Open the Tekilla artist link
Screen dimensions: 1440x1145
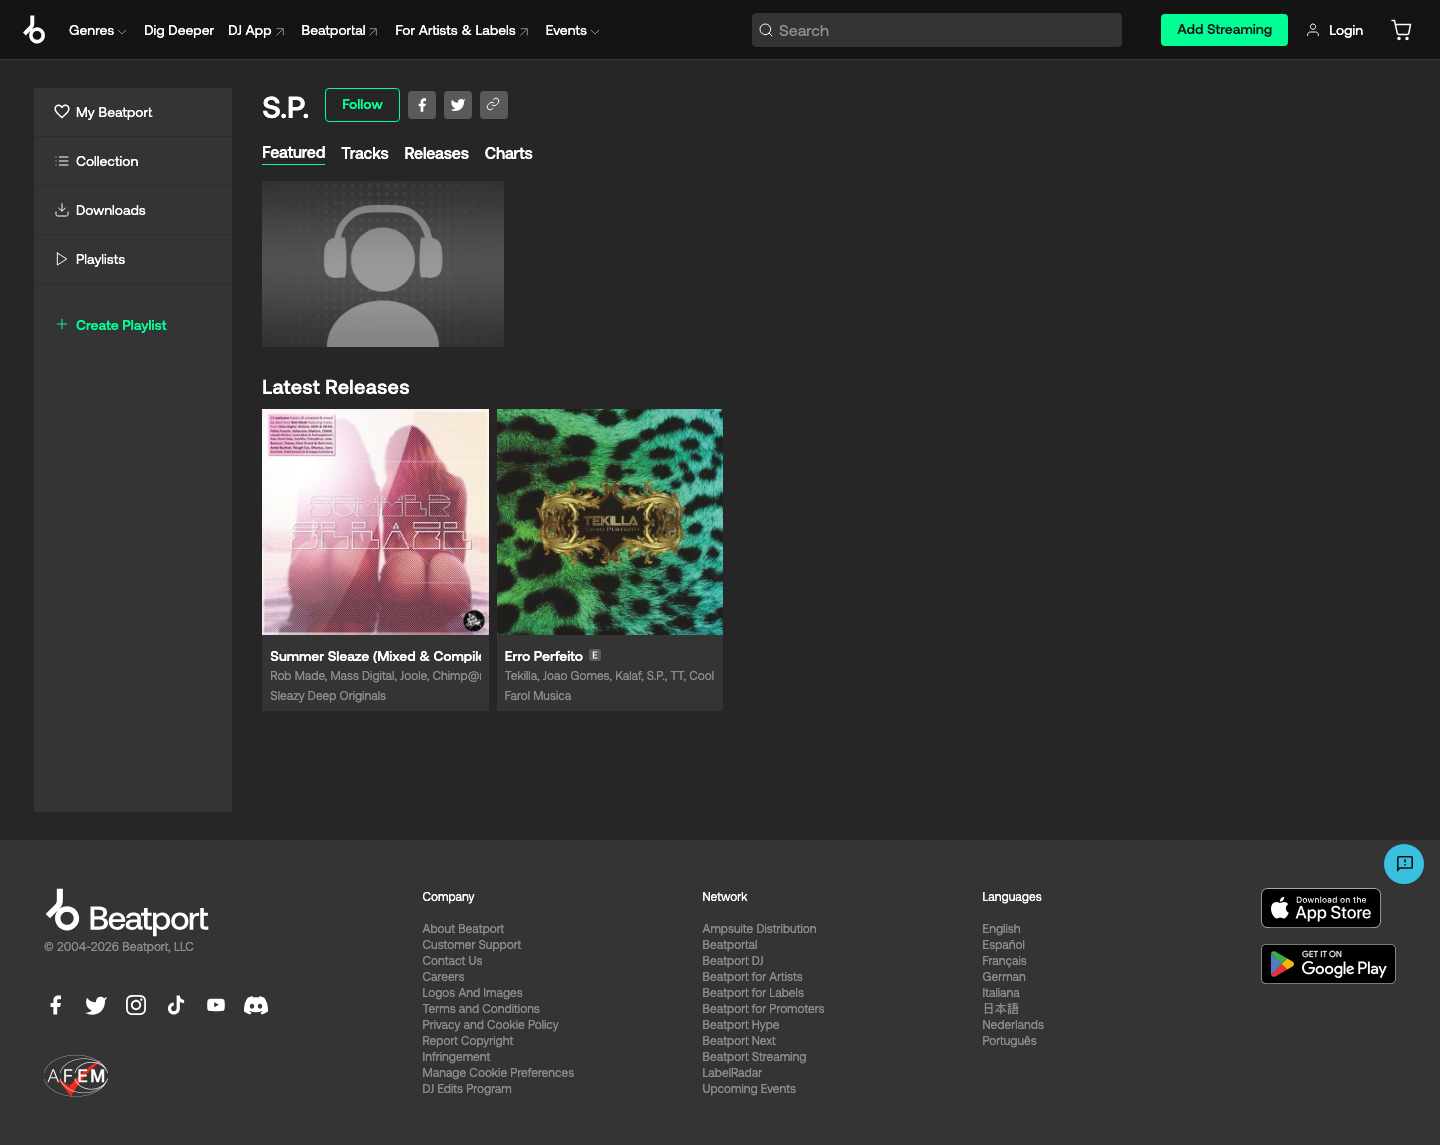520,676
